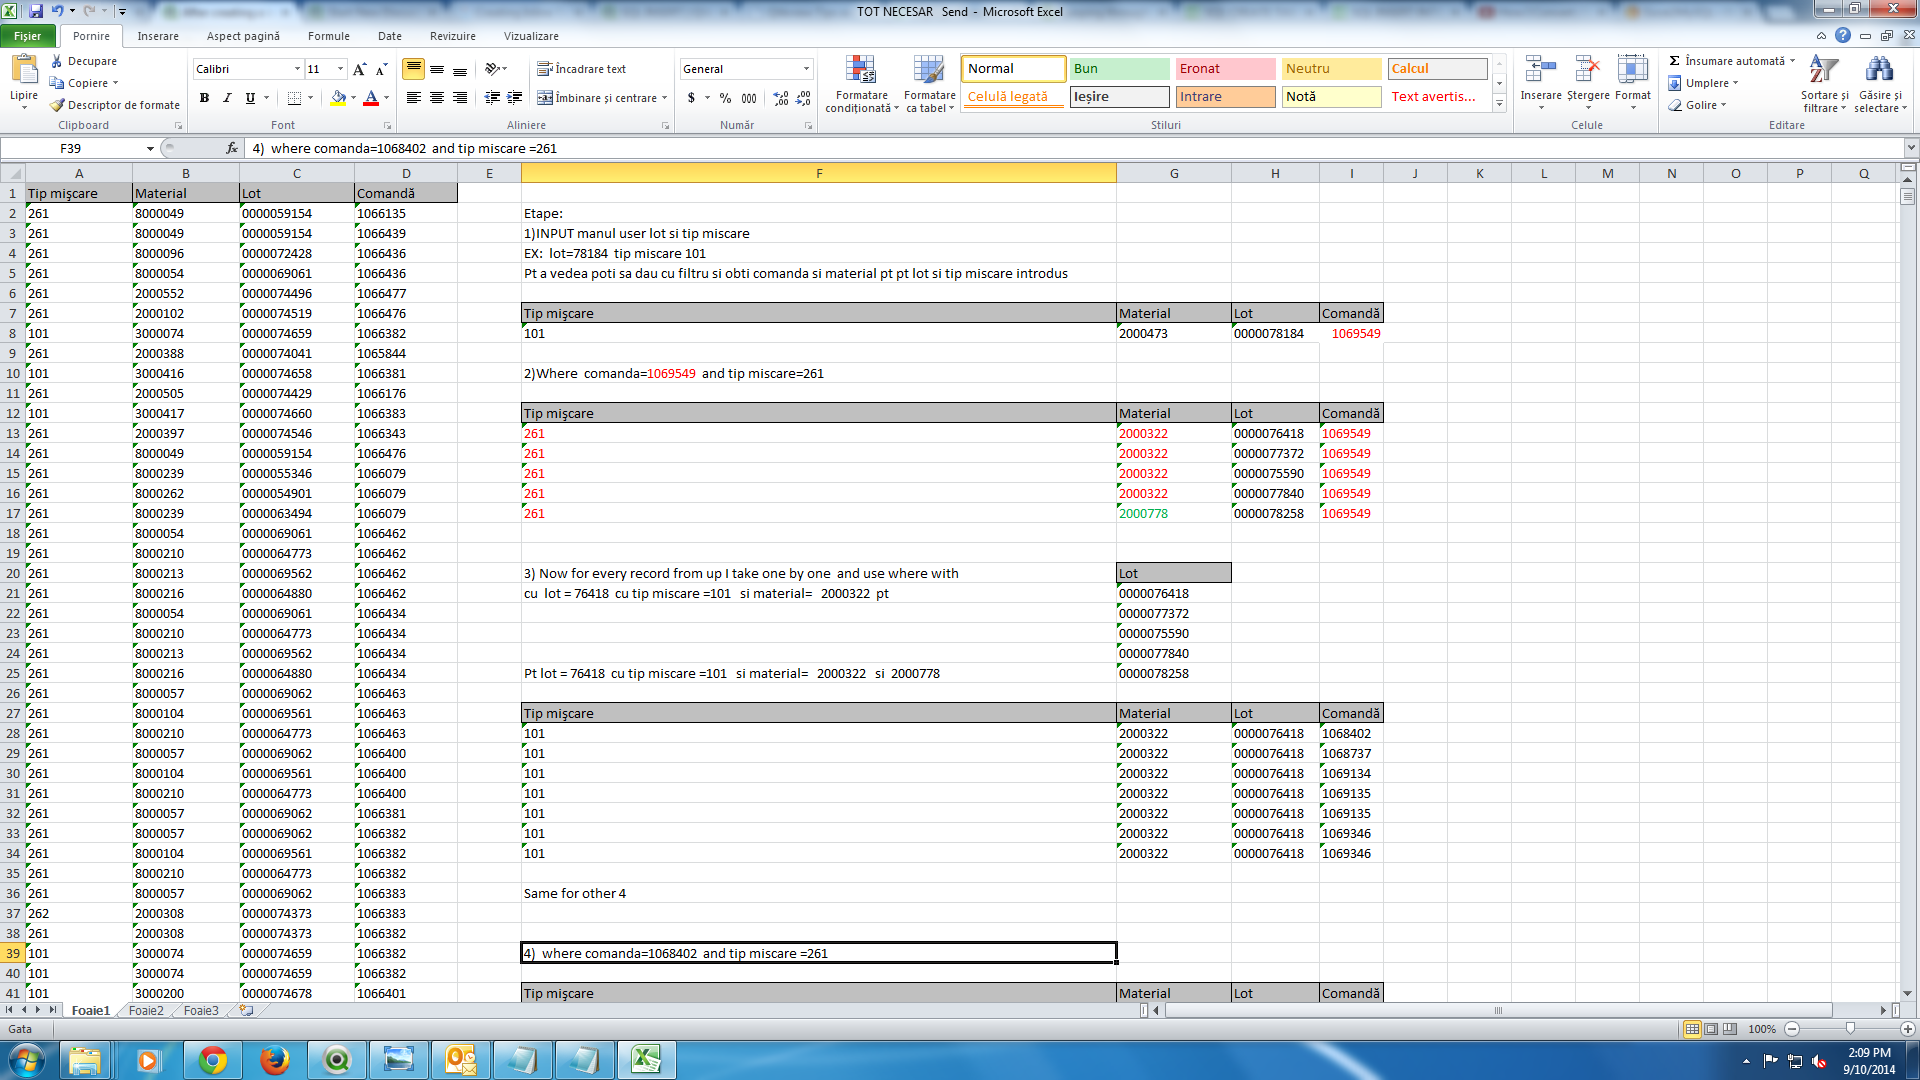Apply the Eronat cell style
Viewport: 1920px width, 1080px height.
point(1225,69)
